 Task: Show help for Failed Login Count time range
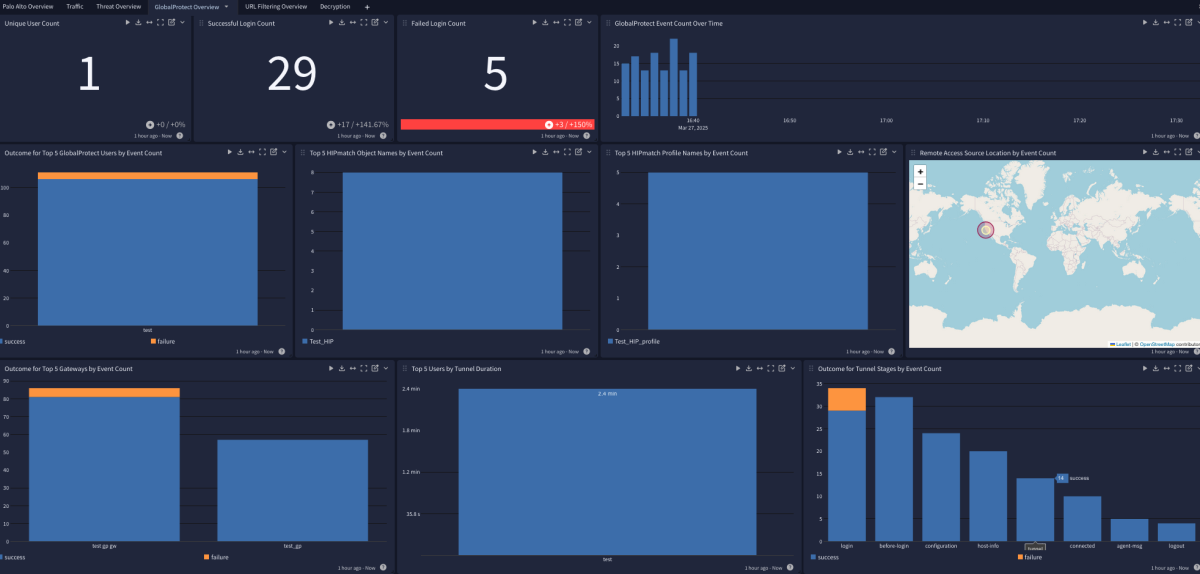[589, 135]
